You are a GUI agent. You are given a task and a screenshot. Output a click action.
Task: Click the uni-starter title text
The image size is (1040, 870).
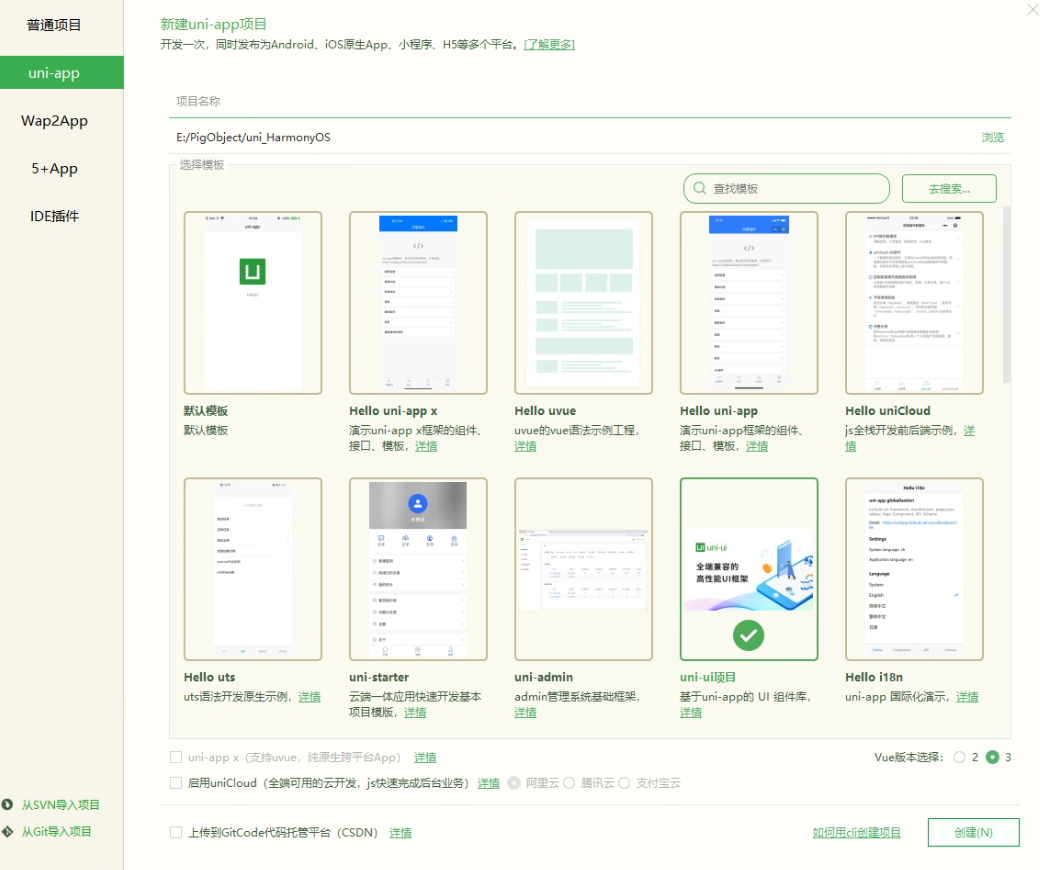point(379,677)
